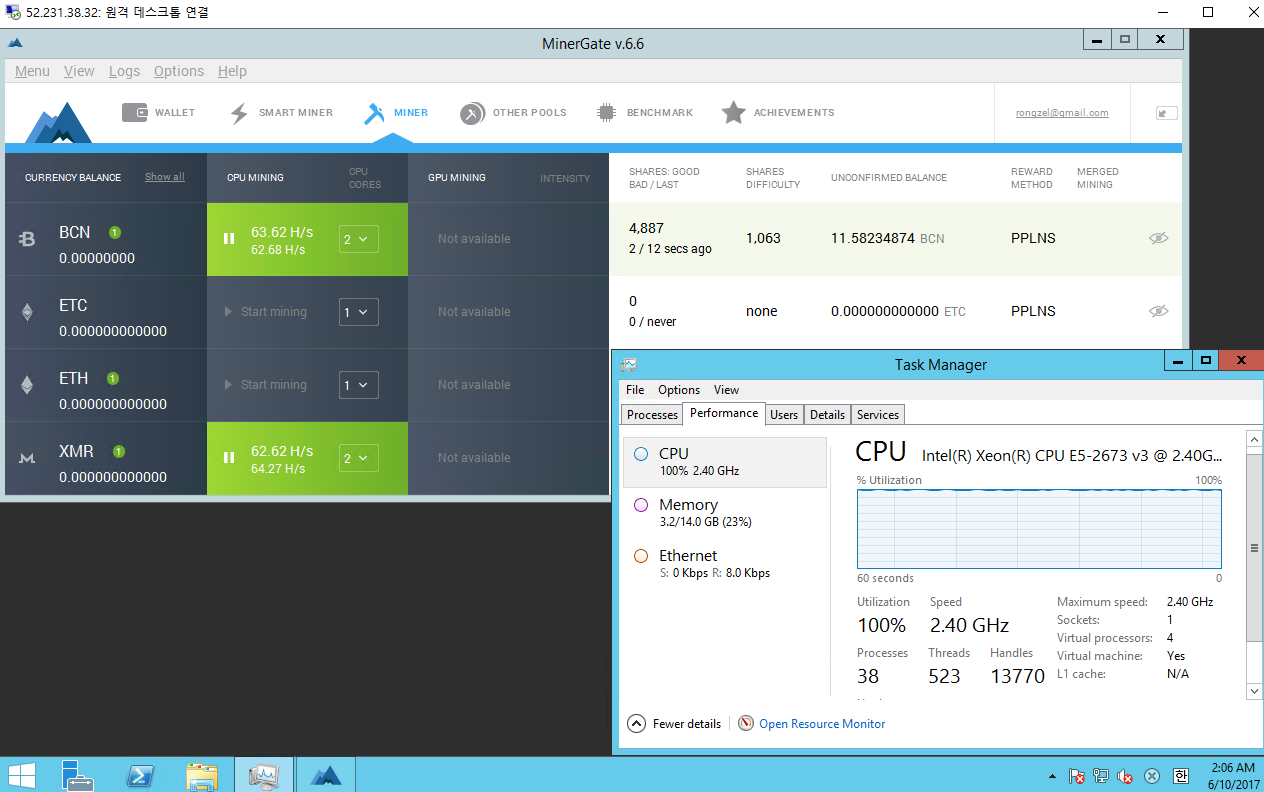The image size is (1264, 792).
Task: Click Task Manager vertical scrollbar
Action: [1254, 548]
